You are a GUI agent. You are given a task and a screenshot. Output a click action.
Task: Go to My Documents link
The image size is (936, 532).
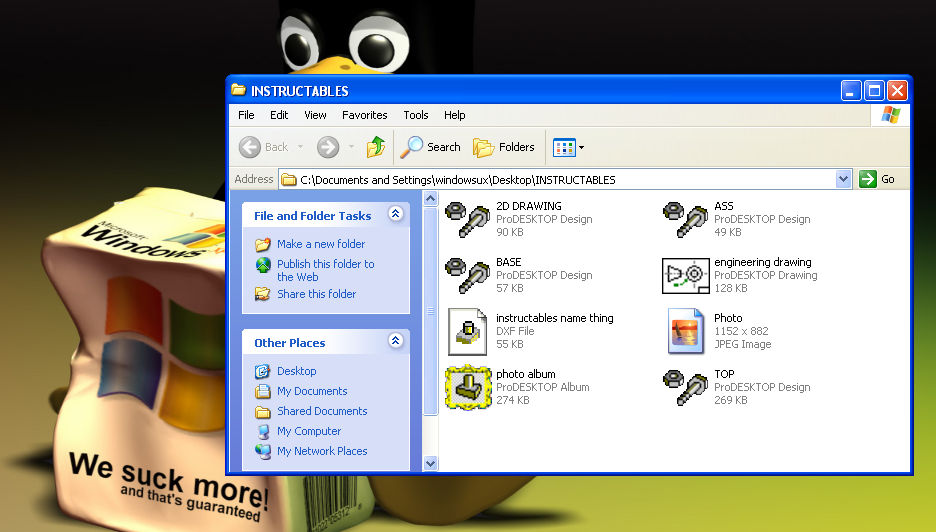pyautogui.click(x=312, y=391)
